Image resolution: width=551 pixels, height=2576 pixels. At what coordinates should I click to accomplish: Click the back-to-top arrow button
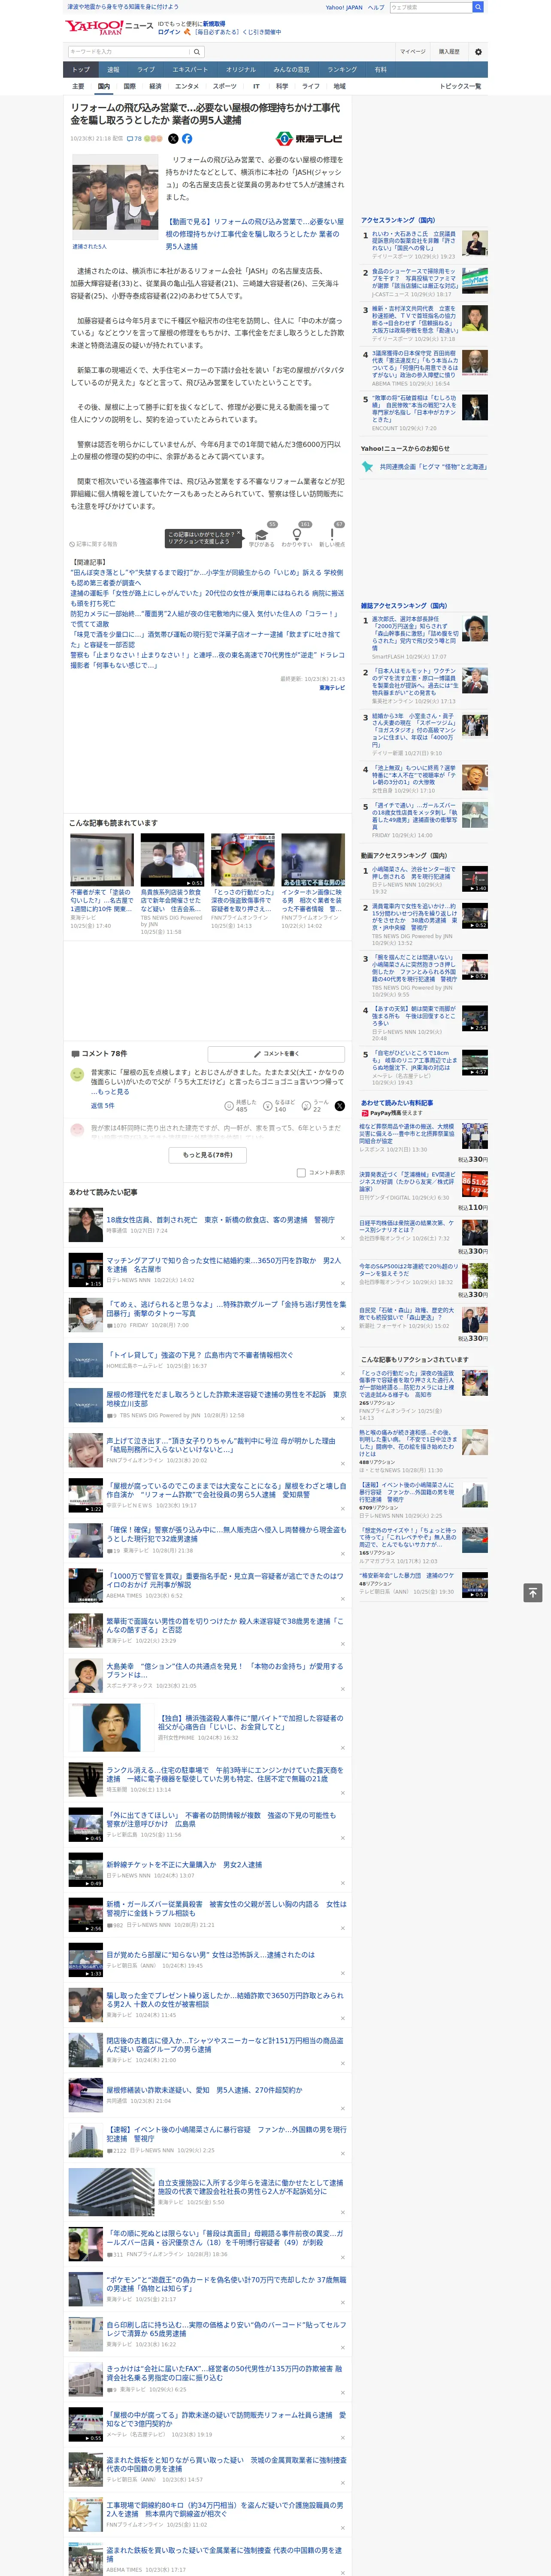(533, 1592)
